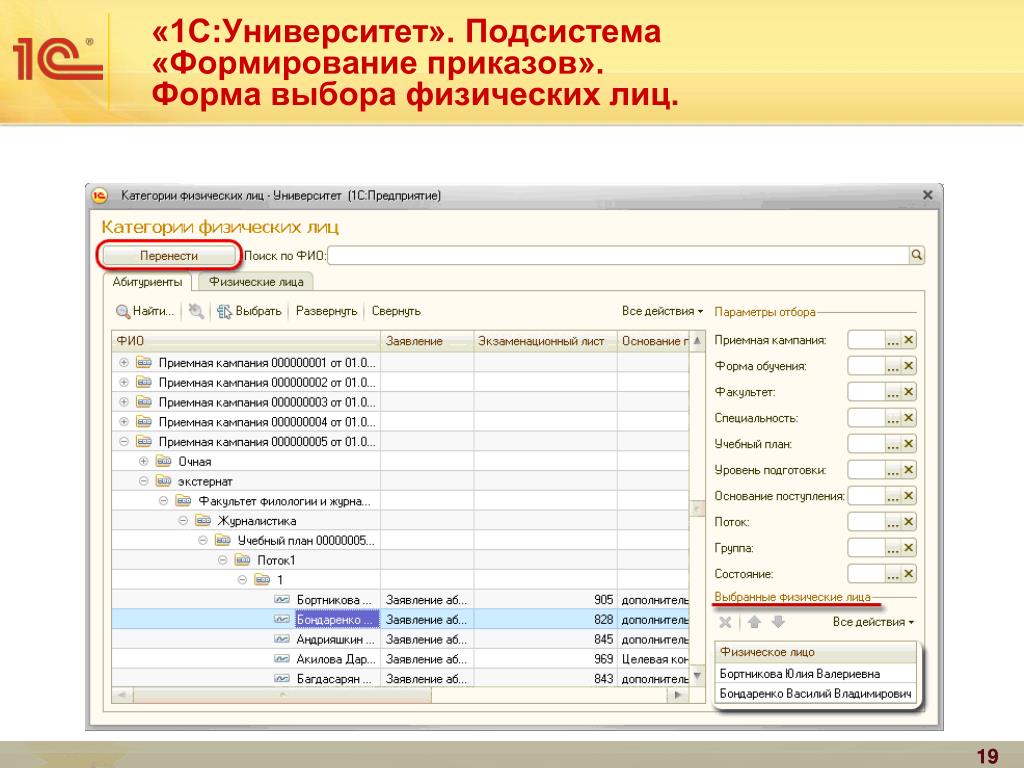This screenshot has height=768, width=1024.
Task: Select Бондаренко Василий Владимирович in selected list
Action: tap(817, 694)
